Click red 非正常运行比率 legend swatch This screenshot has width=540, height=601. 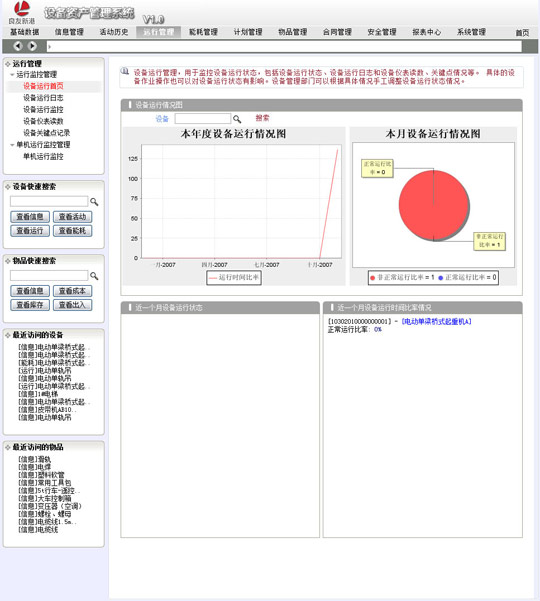373,278
